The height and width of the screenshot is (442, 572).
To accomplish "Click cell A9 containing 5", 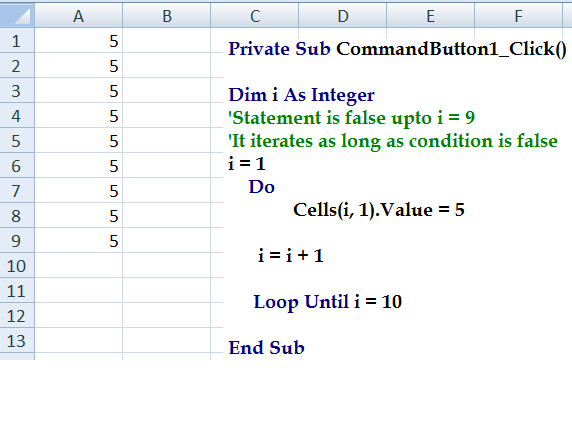I will click(x=78, y=240).
